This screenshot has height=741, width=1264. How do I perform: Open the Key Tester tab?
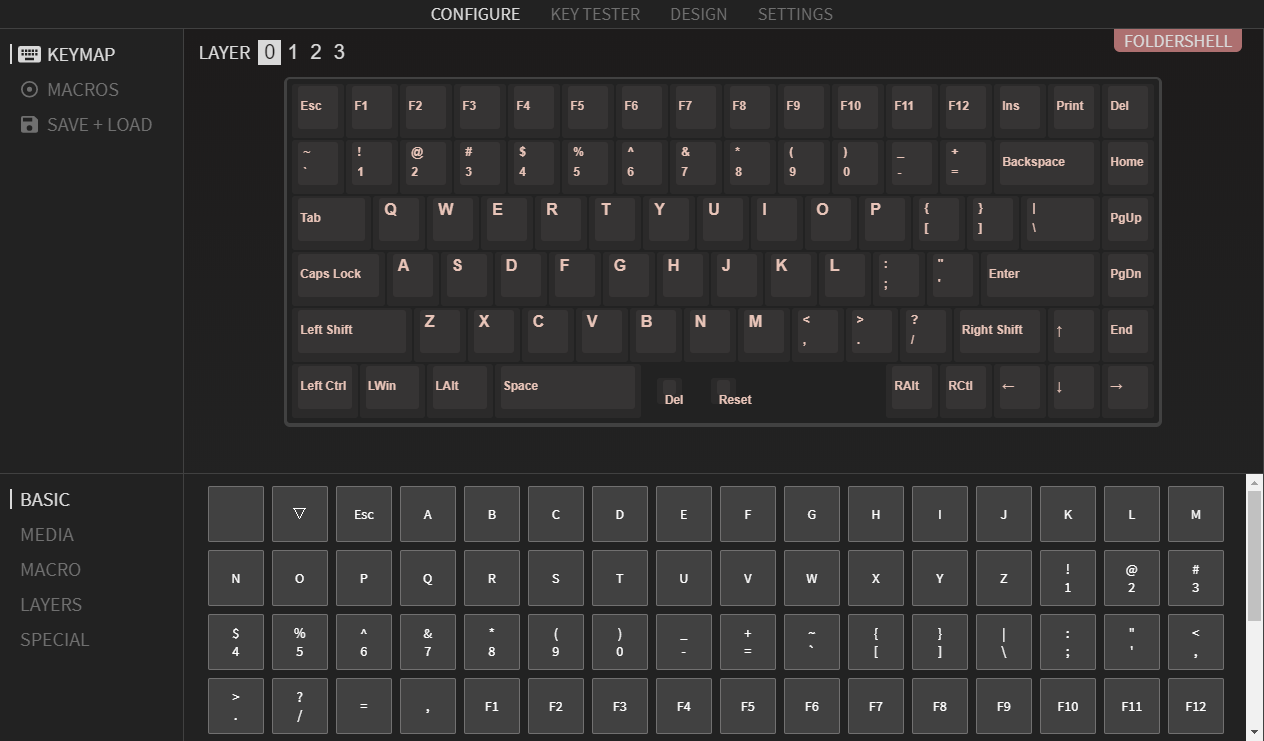[x=595, y=14]
